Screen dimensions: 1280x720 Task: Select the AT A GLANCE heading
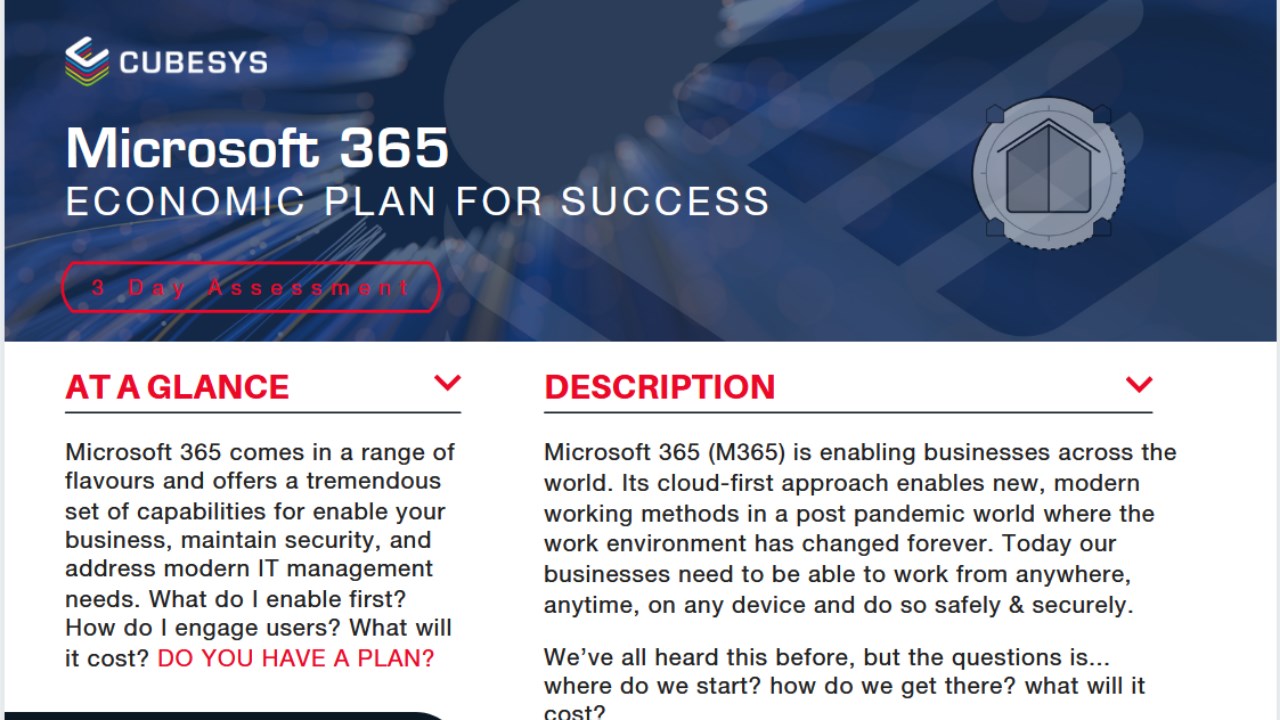(x=177, y=387)
